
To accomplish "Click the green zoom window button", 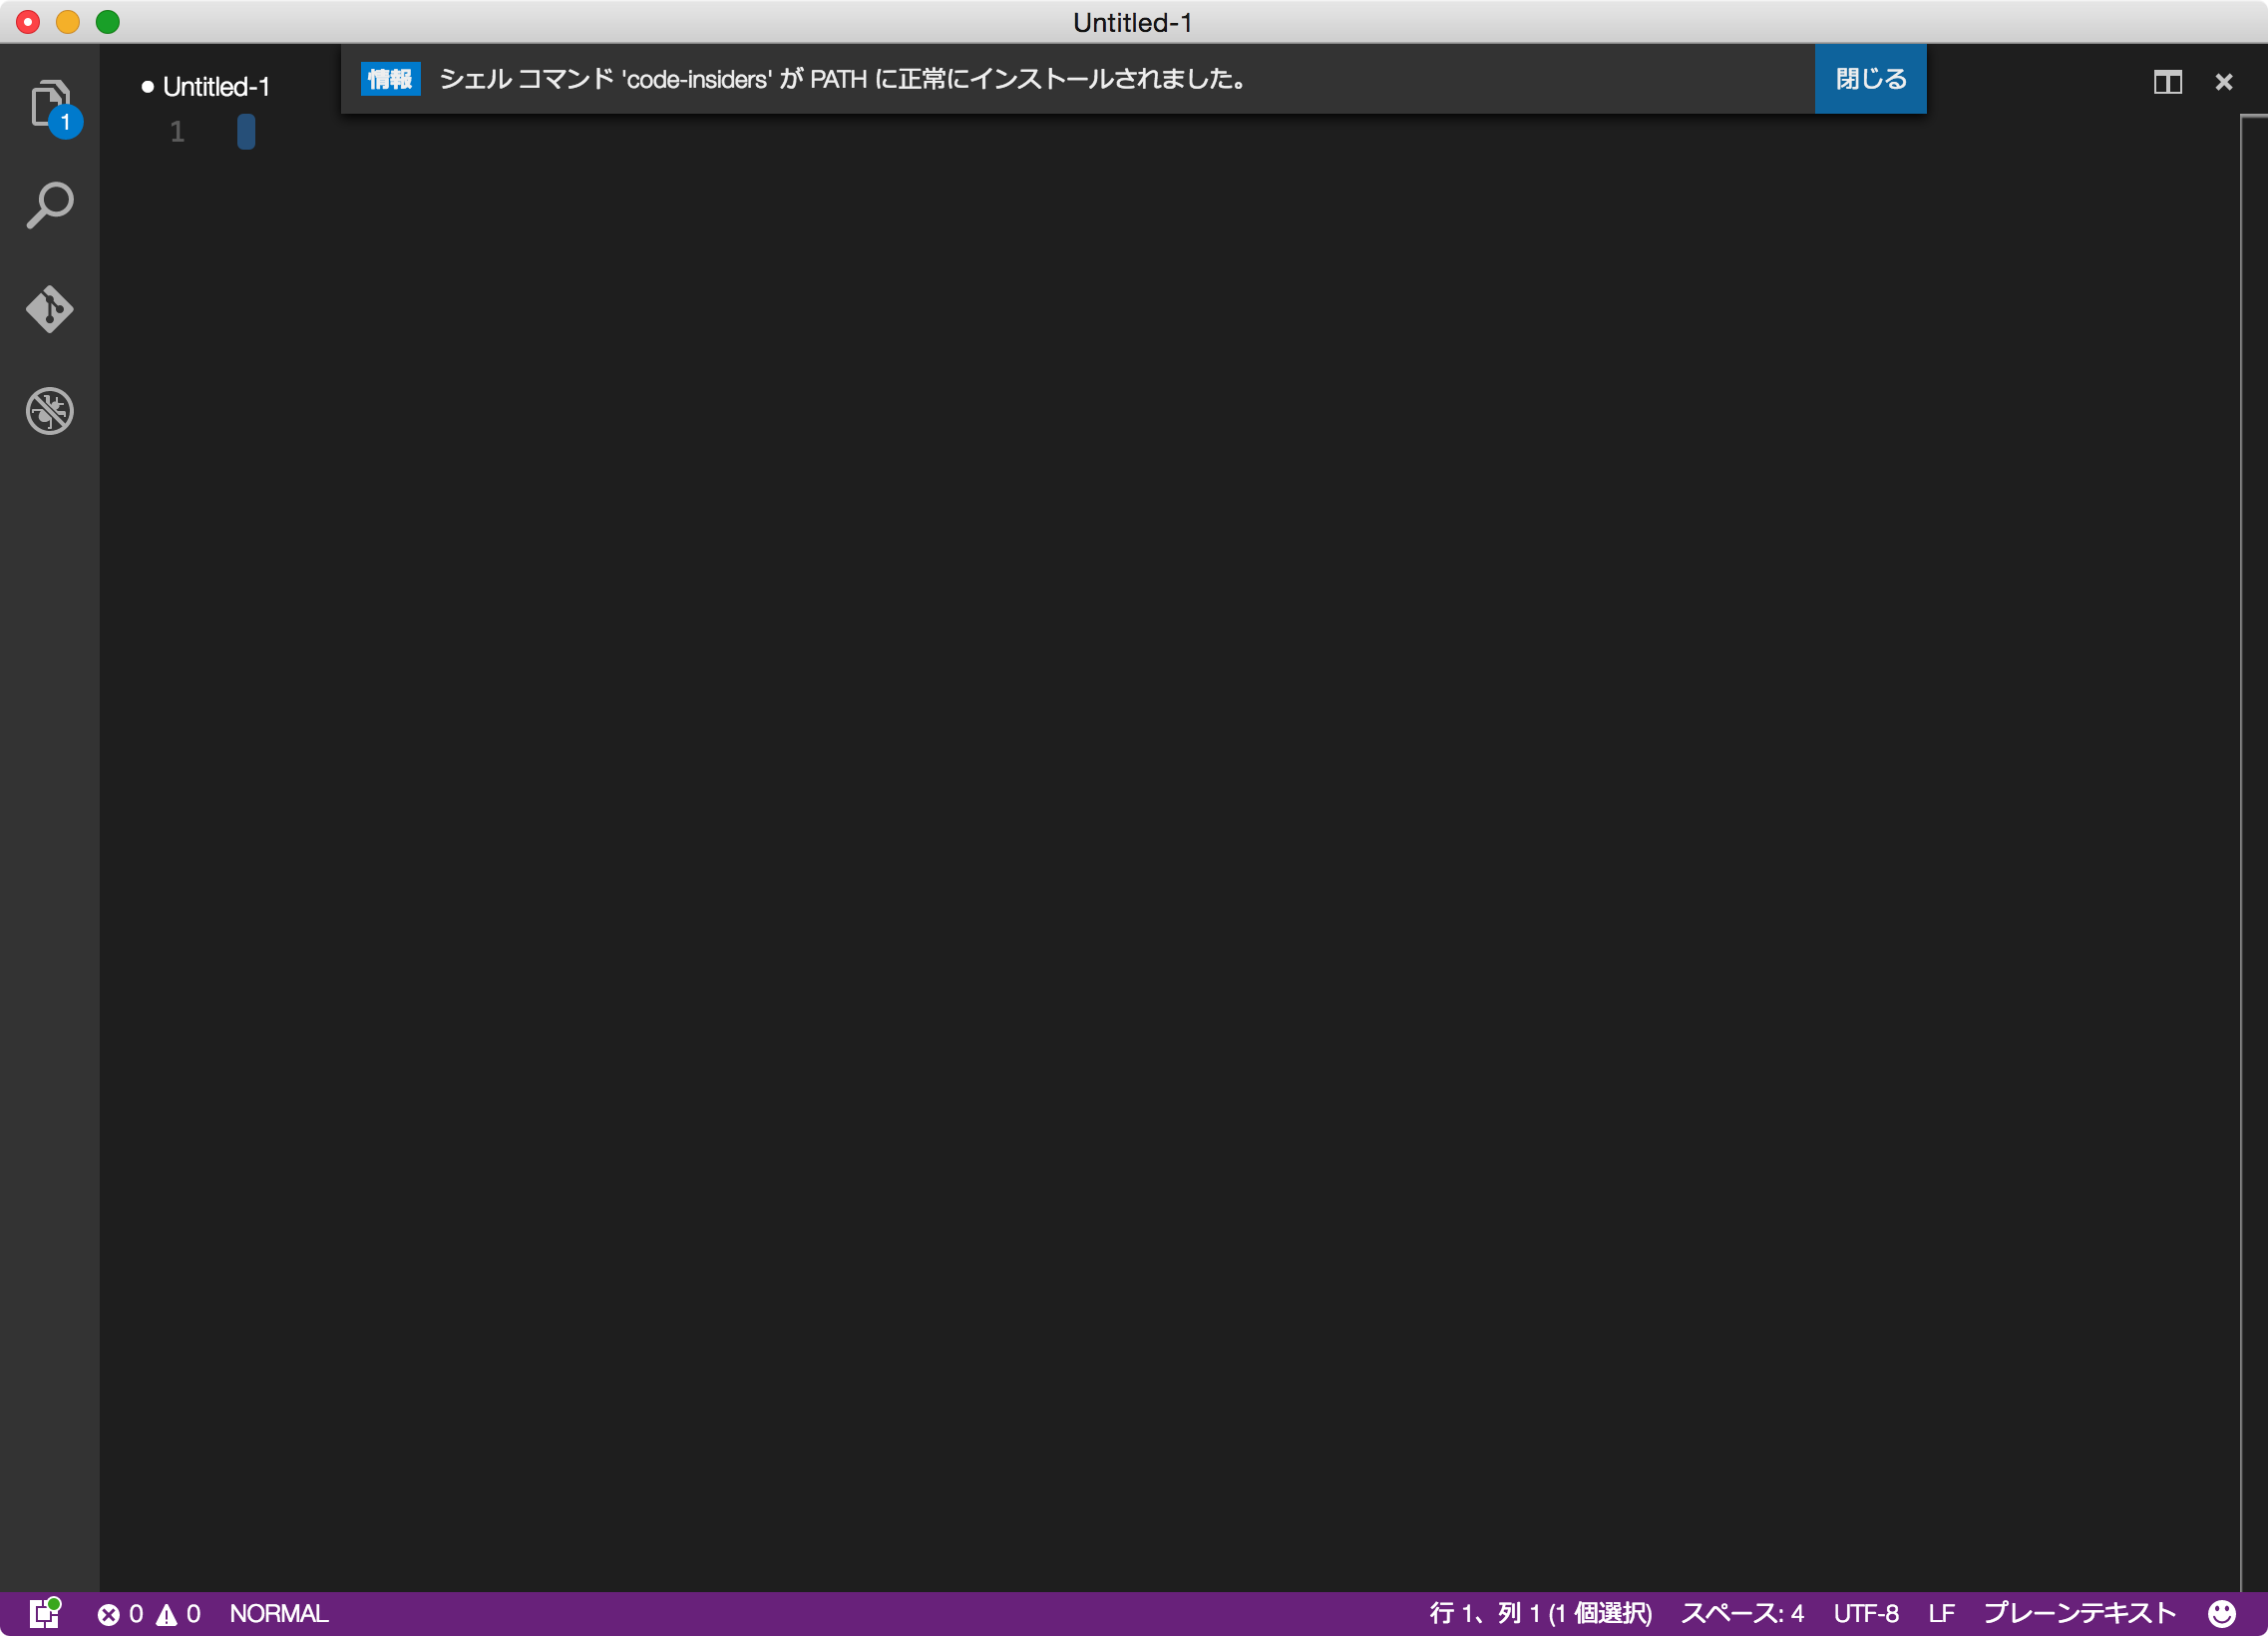I will click(x=108, y=22).
